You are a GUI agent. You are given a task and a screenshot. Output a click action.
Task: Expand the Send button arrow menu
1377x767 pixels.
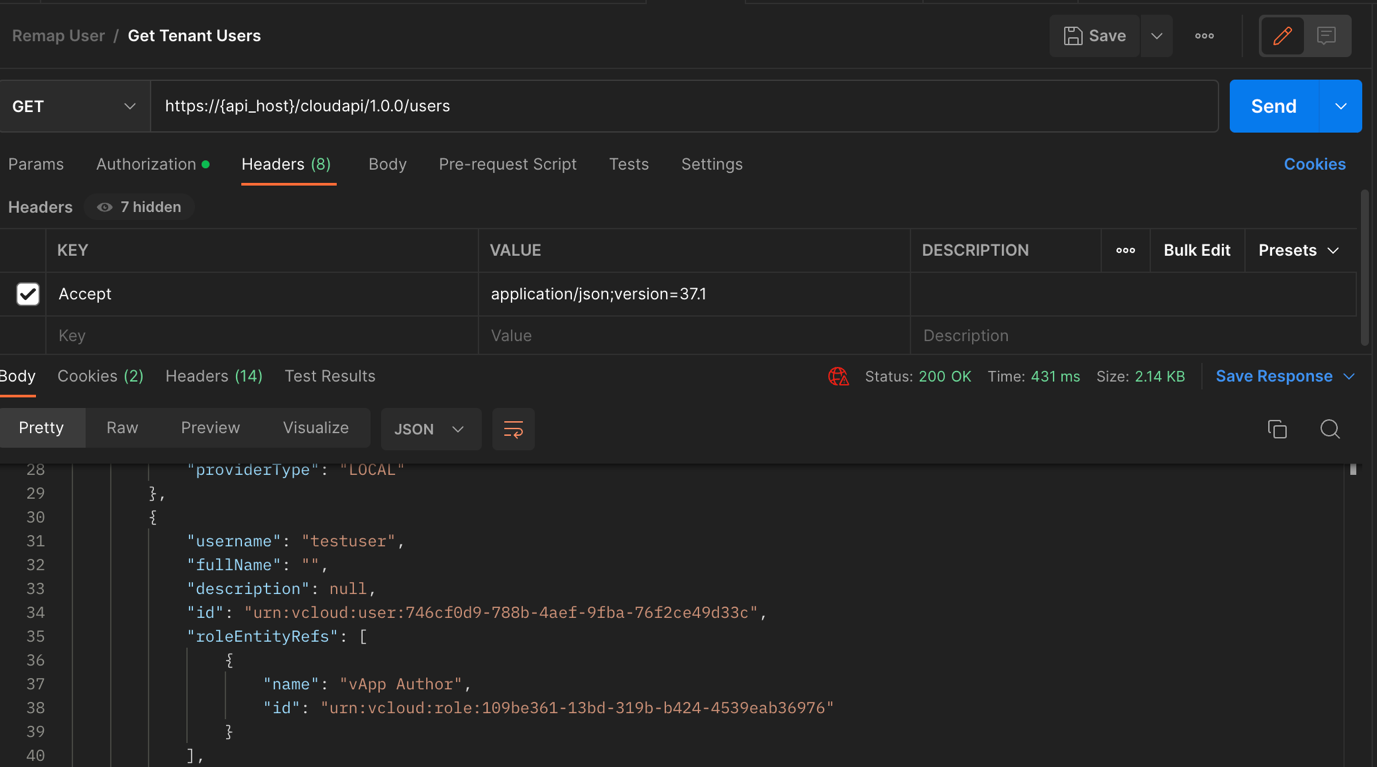1340,106
